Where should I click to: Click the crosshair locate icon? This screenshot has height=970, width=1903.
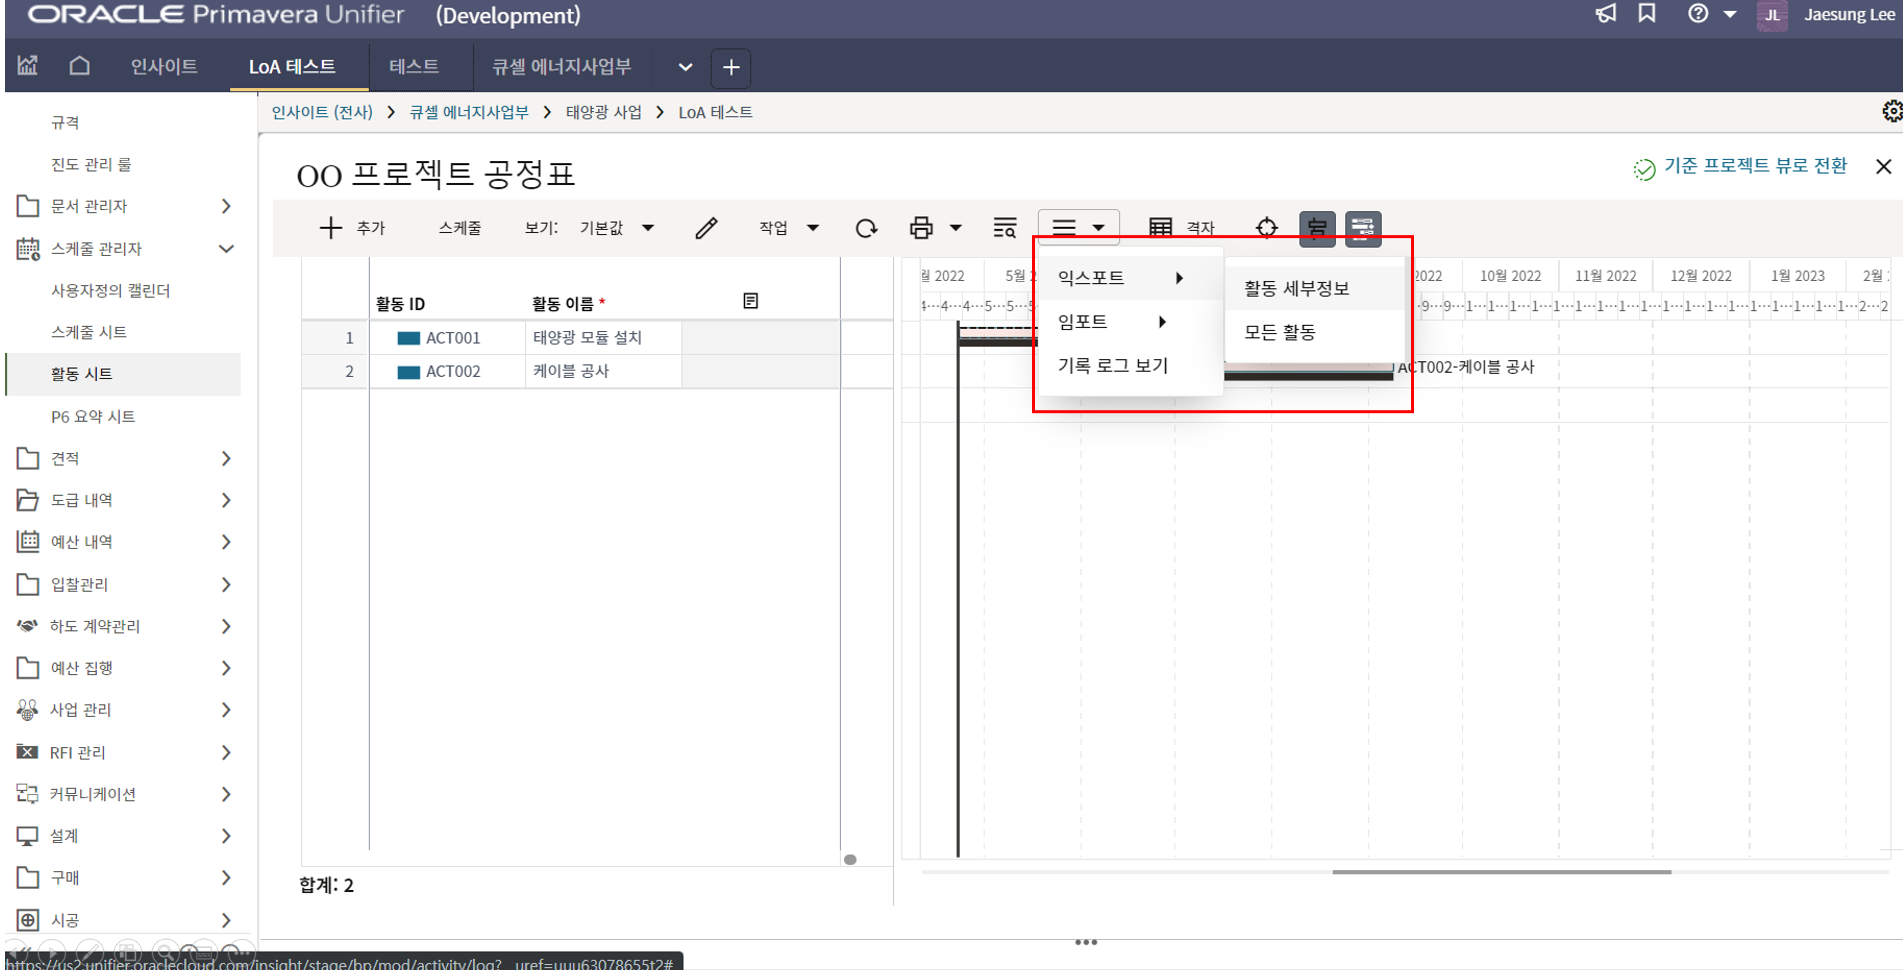(x=1266, y=228)
